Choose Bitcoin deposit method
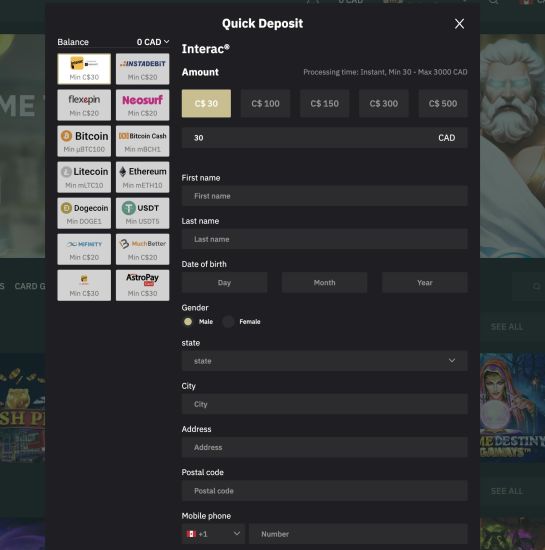Image resolution: width=545 pixels, height=550 pixels. click(84, 141)
